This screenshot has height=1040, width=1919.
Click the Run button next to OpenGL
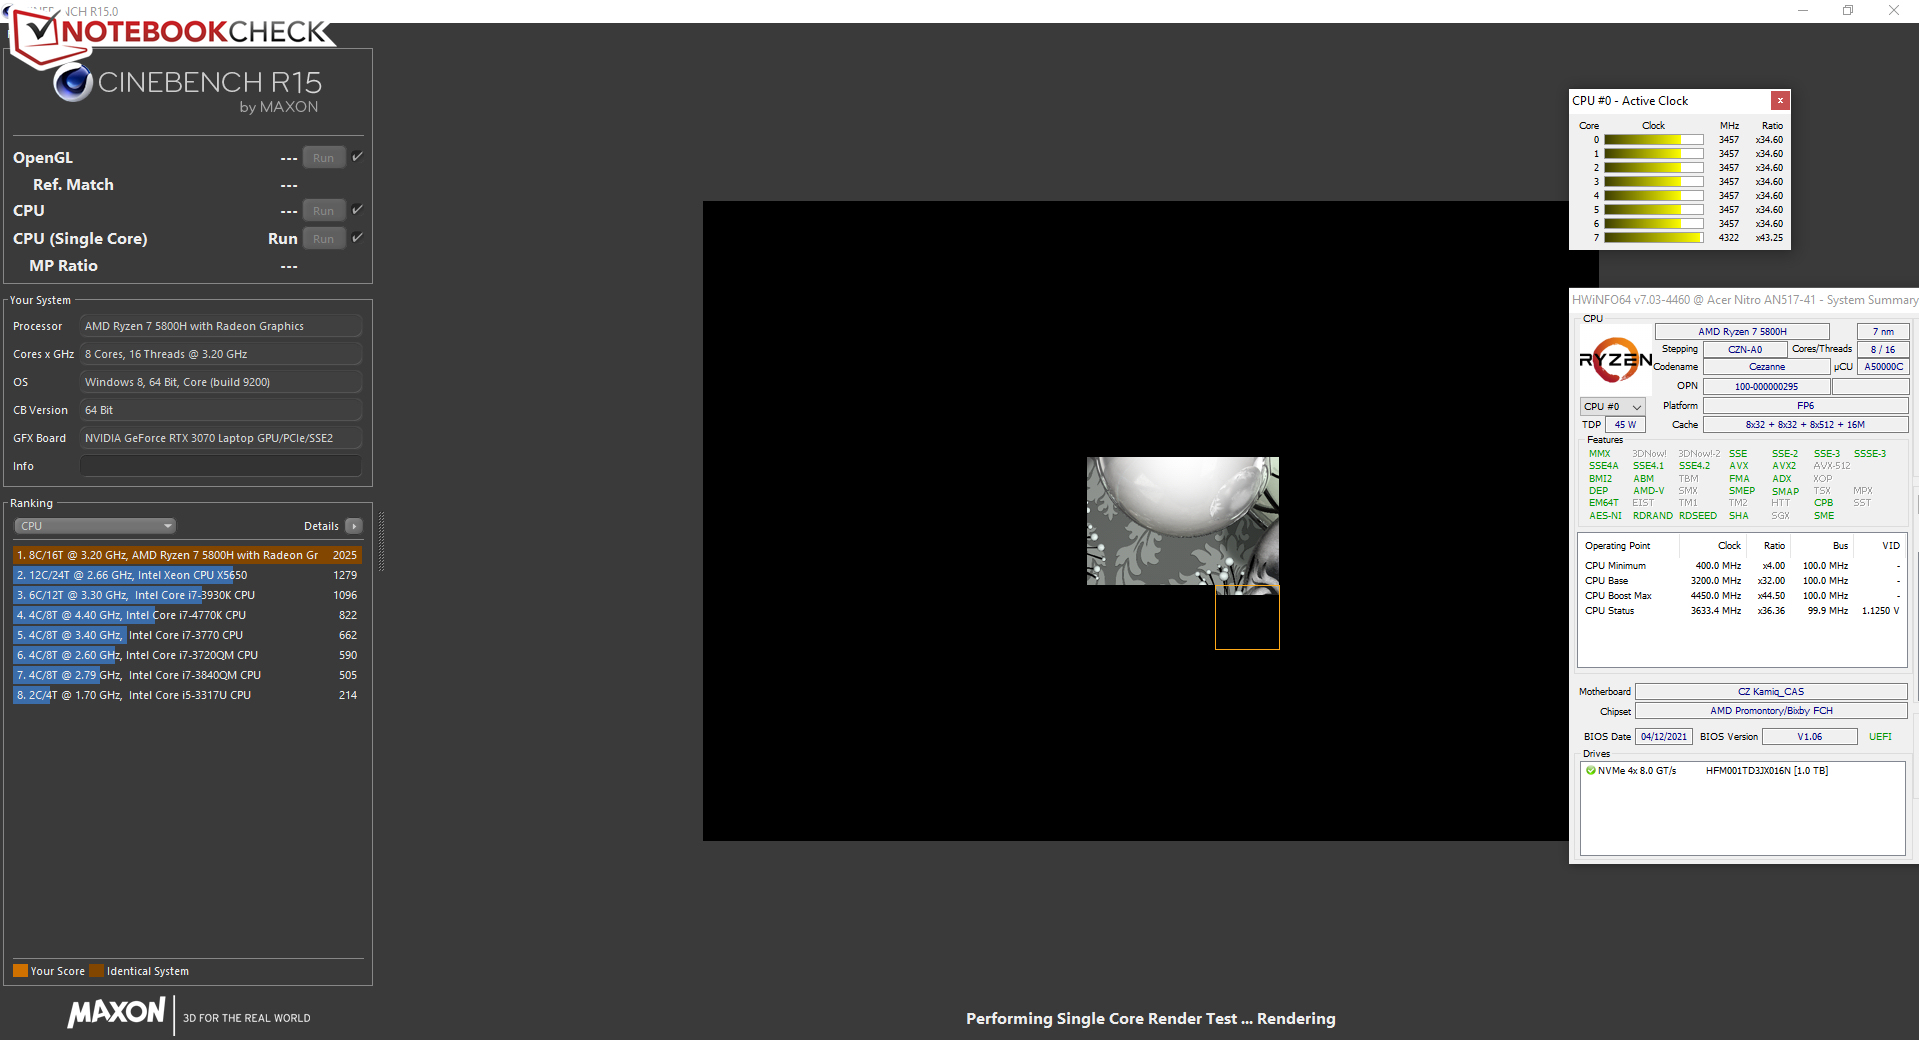tap(323, 158)
